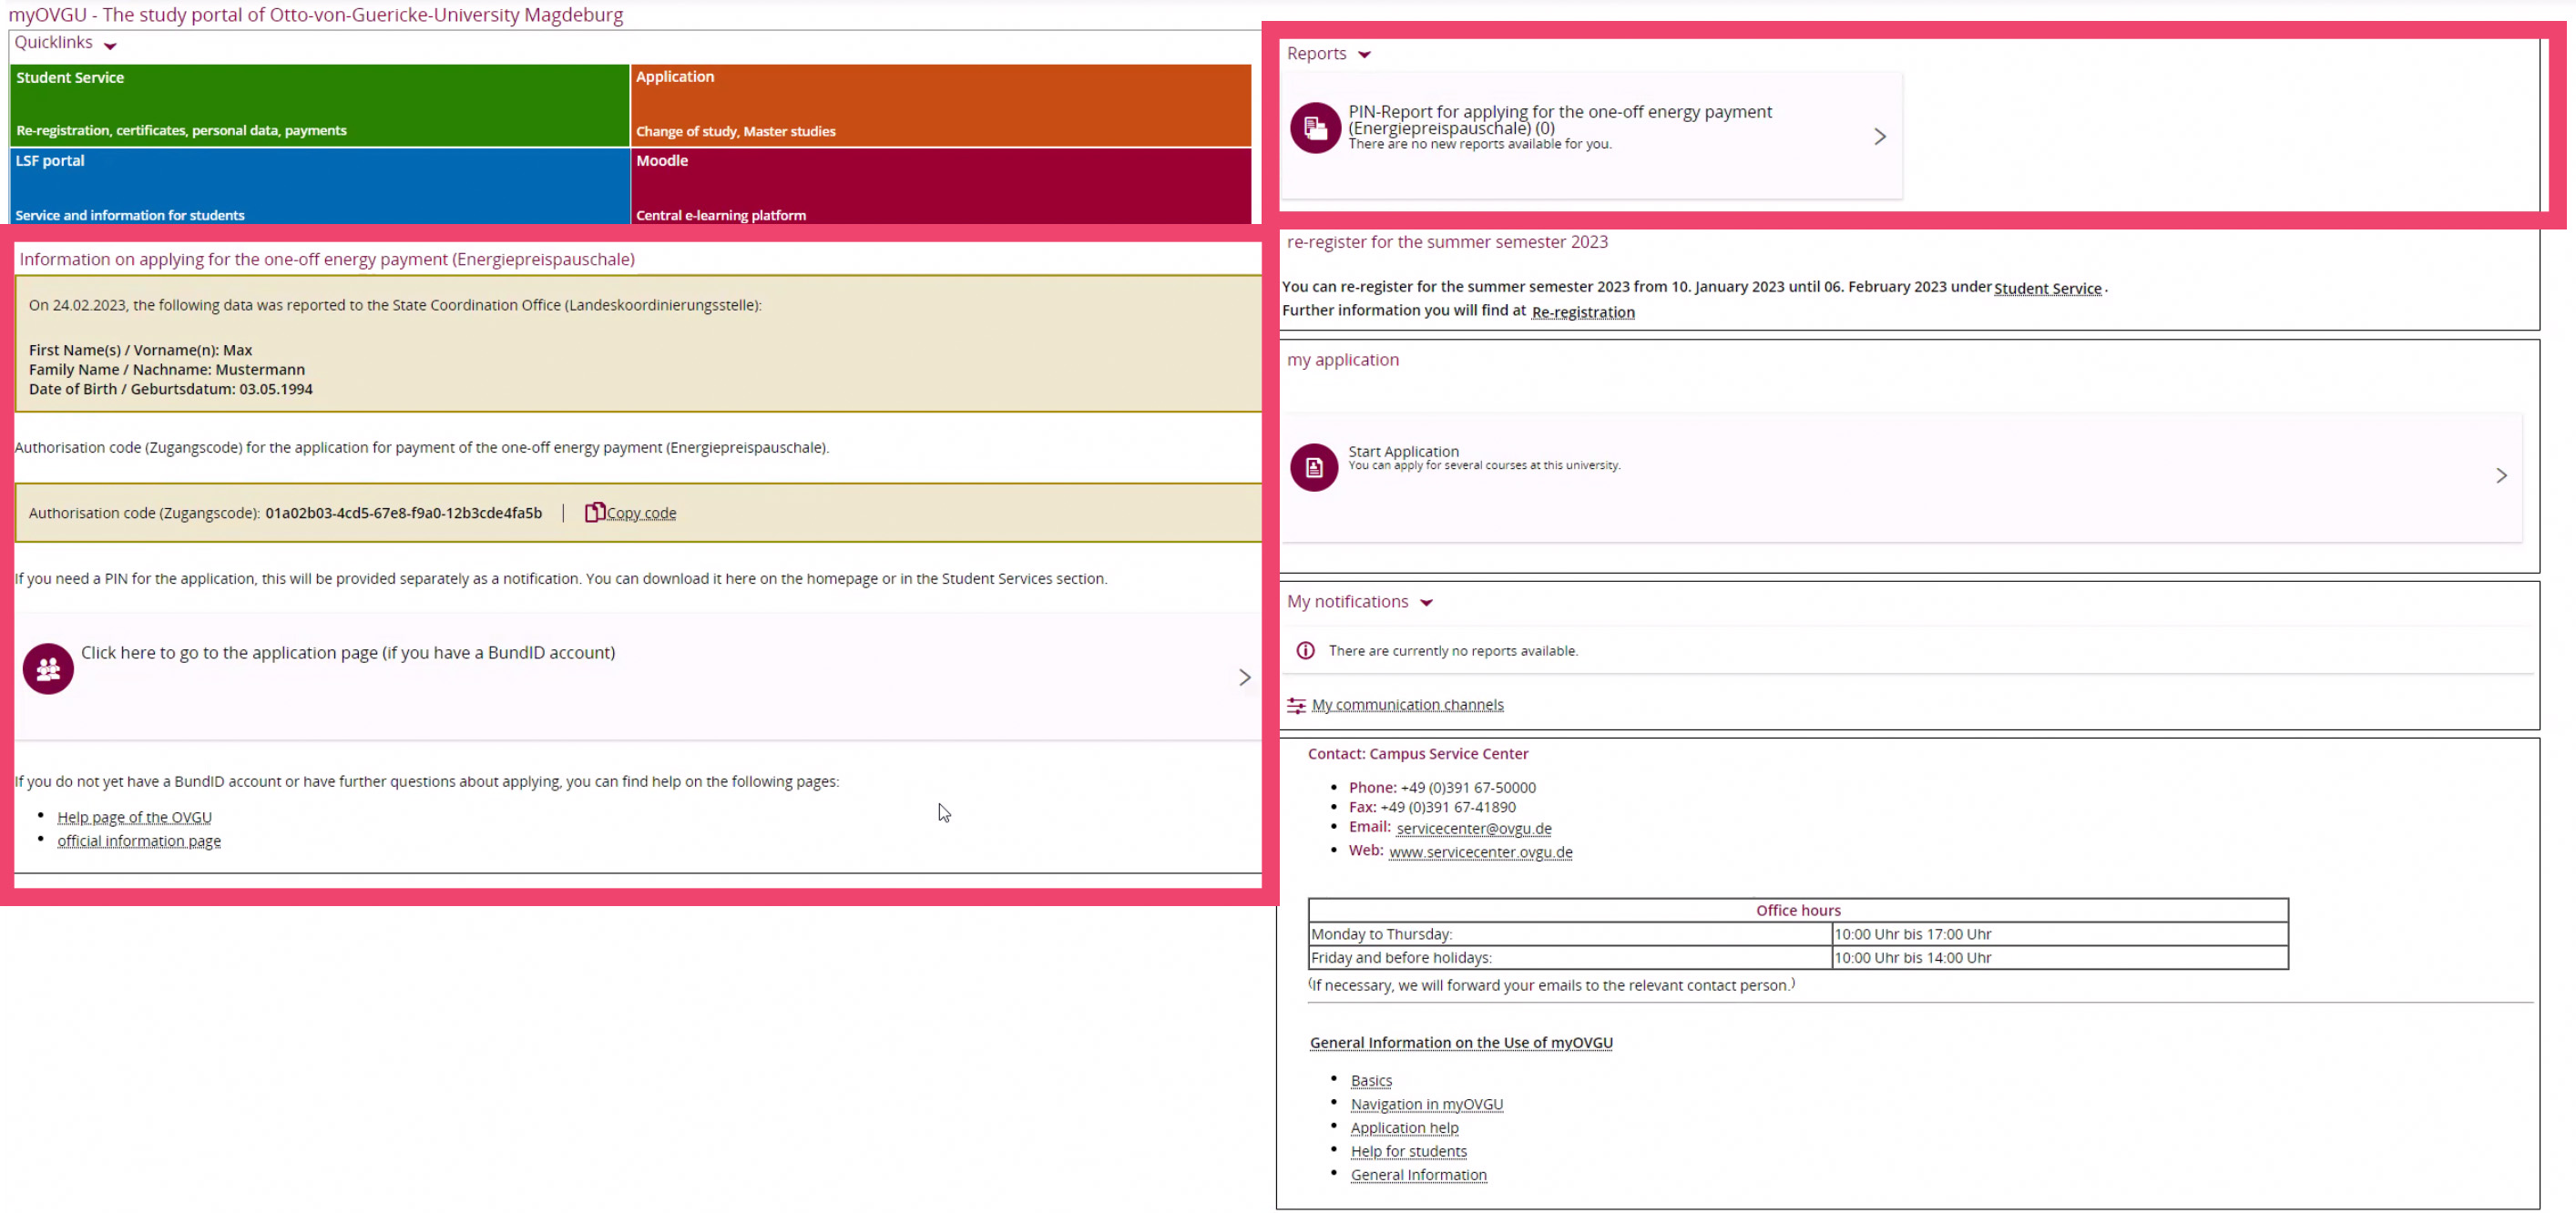
Task: Open My communication channels link
Action: point(1407,705)
